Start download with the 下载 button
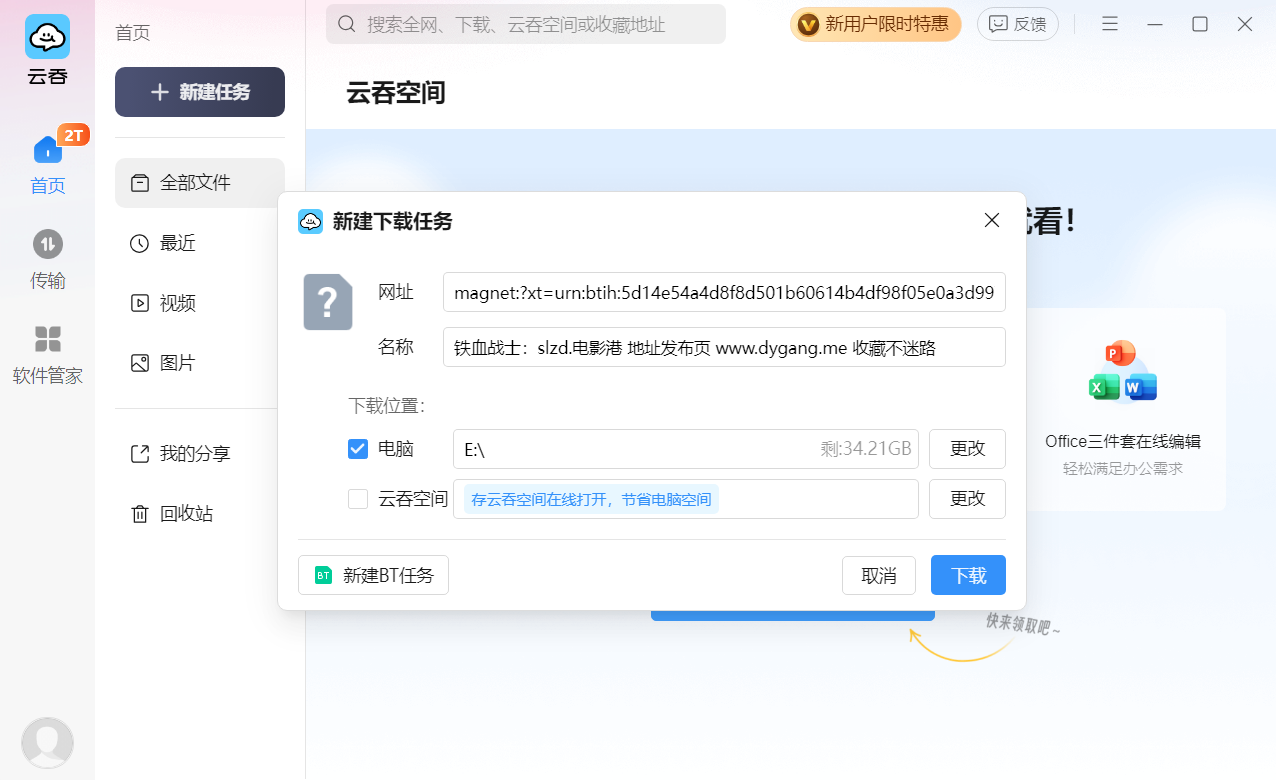This screenshot has height=780, width=1276. pyautogui.click(x=966, y=575)
